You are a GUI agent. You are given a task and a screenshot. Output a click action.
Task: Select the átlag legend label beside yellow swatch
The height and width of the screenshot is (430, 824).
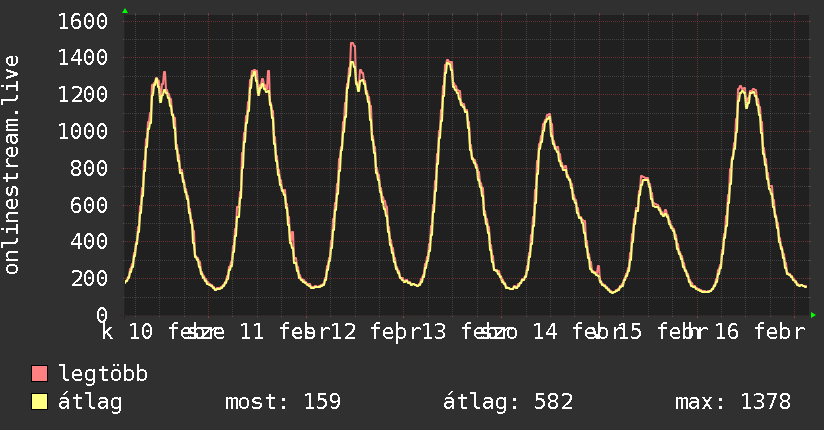click(90, 402)
